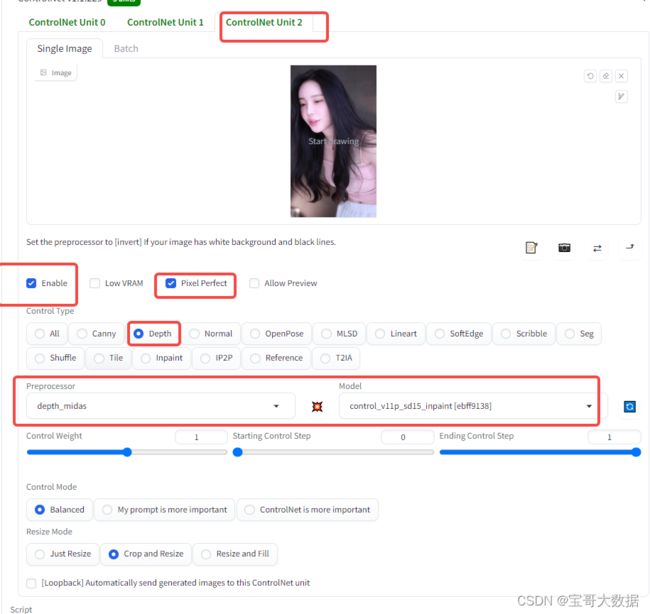
Task: Click the Script section label
Action: coord(21,609)
